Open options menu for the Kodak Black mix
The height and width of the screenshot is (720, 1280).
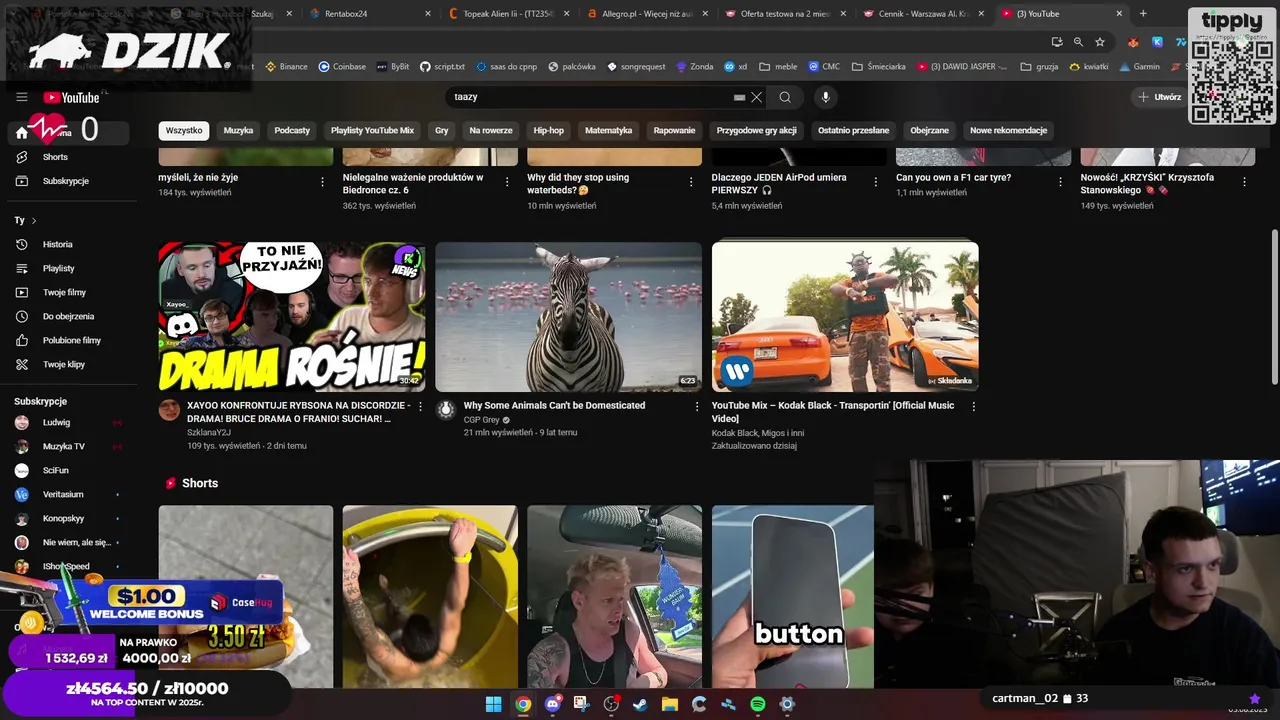pyautogui.click(x=973, y=407)
